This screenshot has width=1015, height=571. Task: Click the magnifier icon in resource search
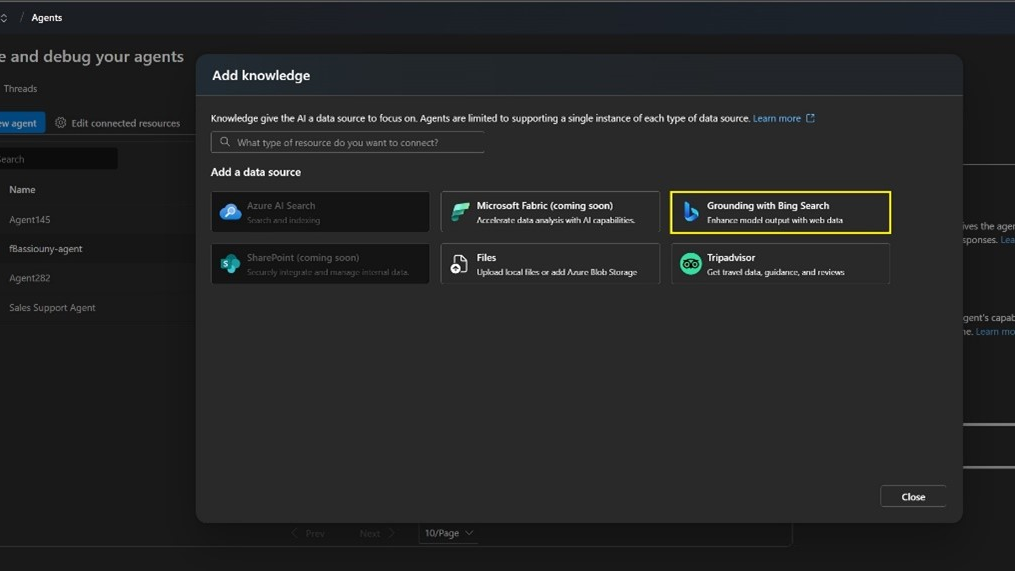pyautogui.click(x=225, y=142)
